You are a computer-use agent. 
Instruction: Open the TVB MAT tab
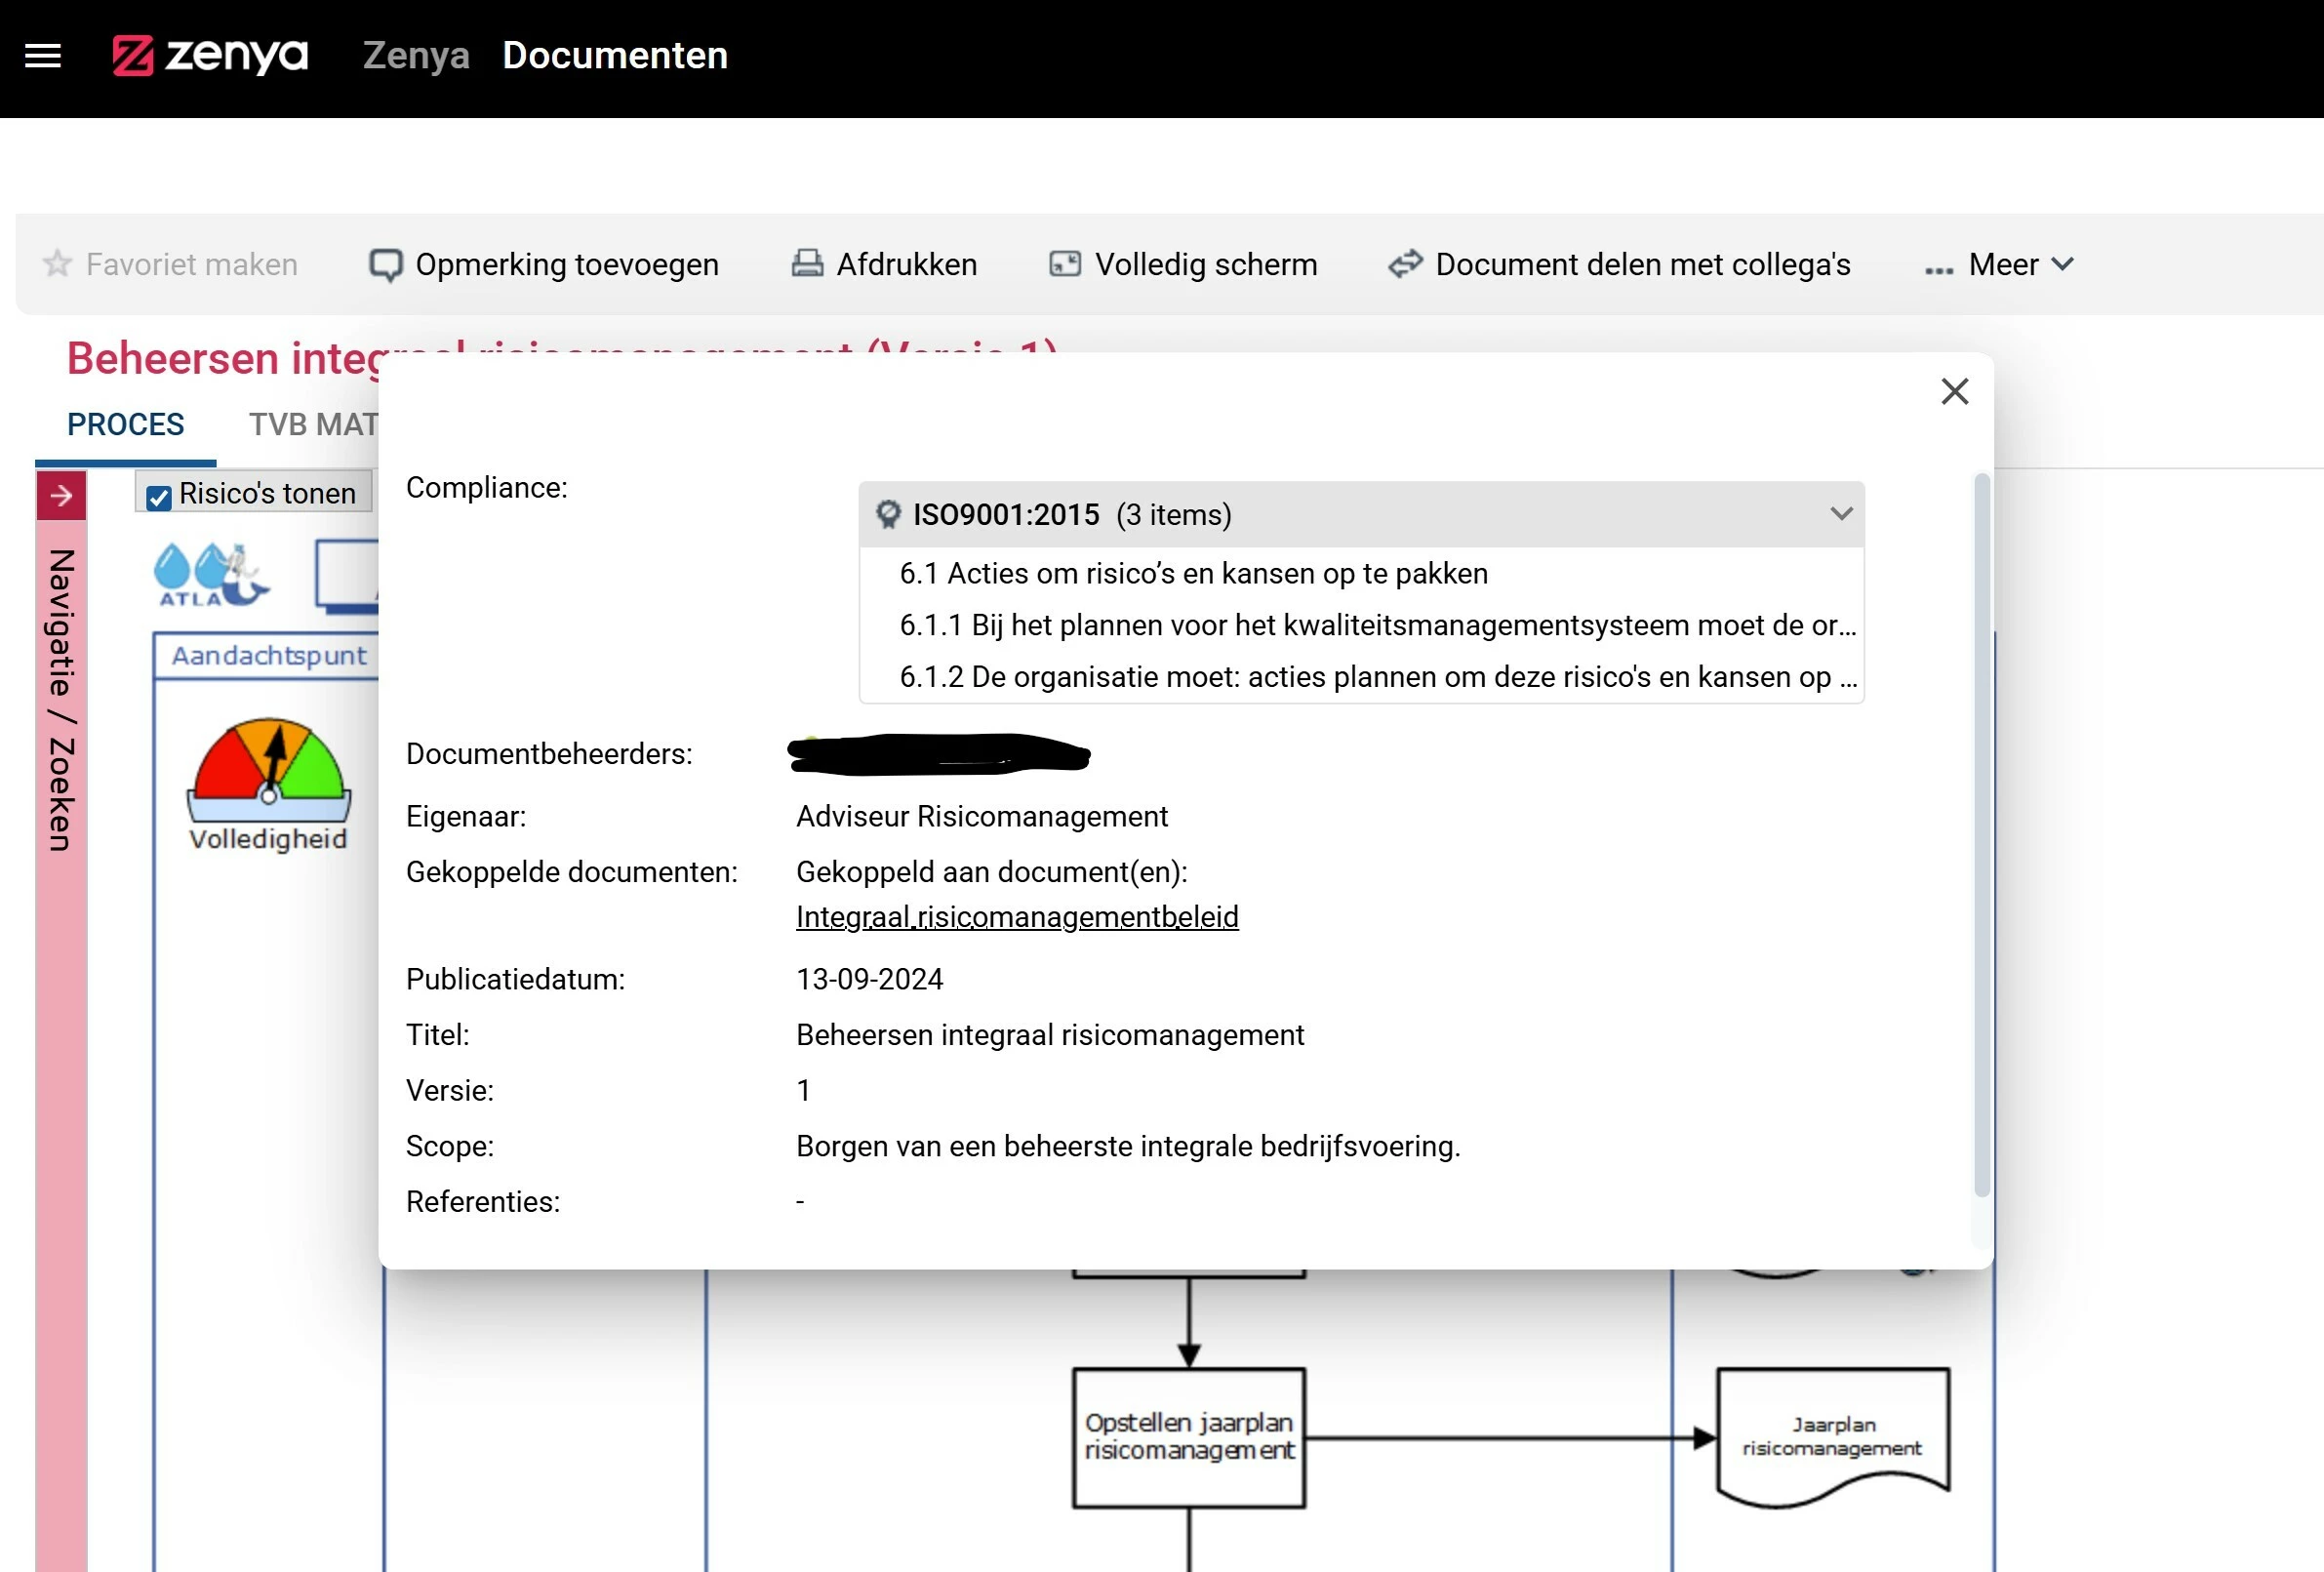313,424
